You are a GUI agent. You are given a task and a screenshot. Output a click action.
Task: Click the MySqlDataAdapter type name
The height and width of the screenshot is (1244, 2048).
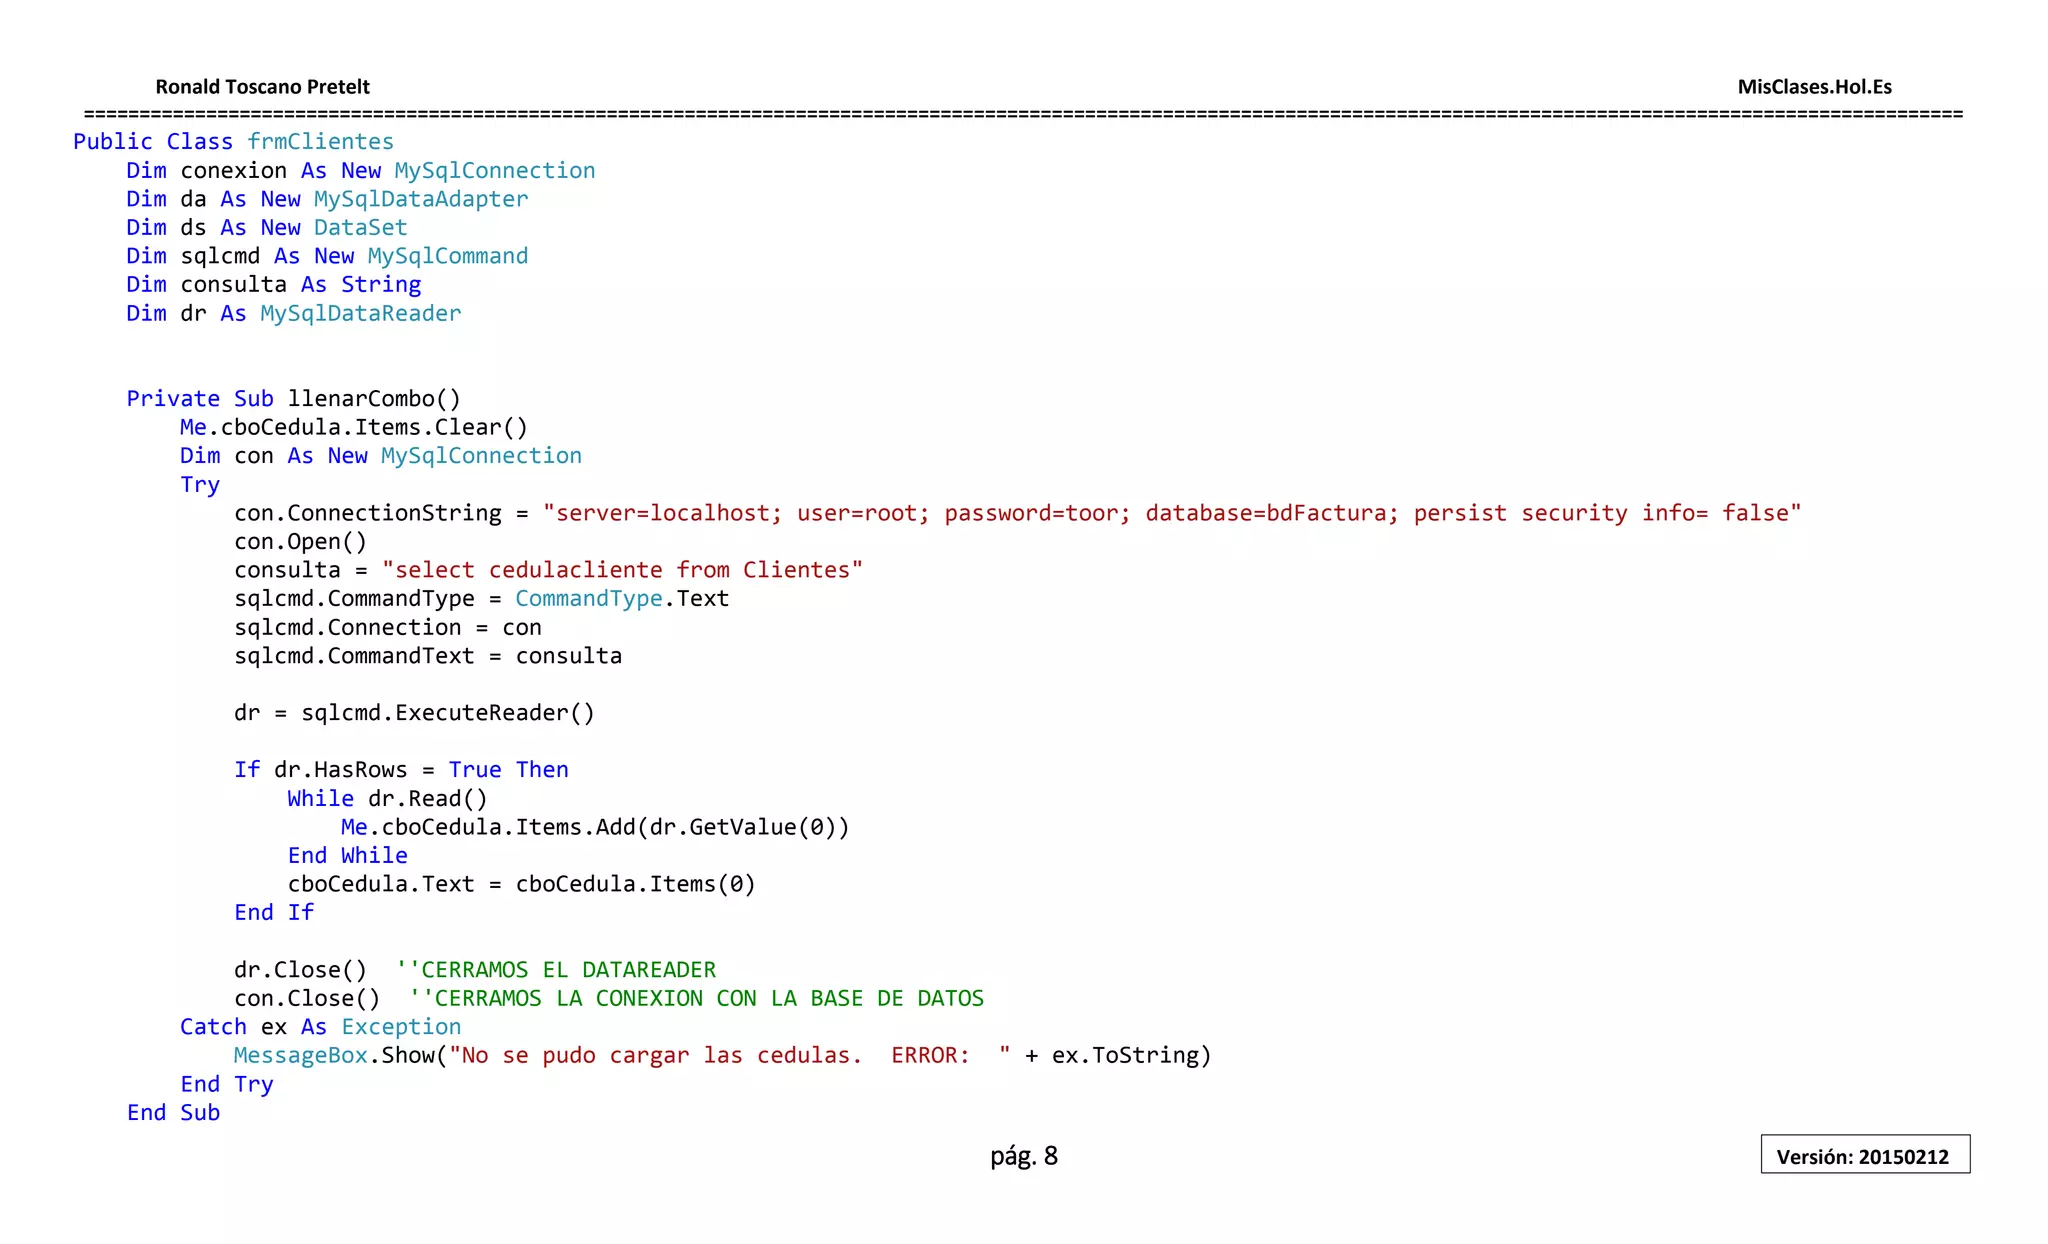click(420, 199)
